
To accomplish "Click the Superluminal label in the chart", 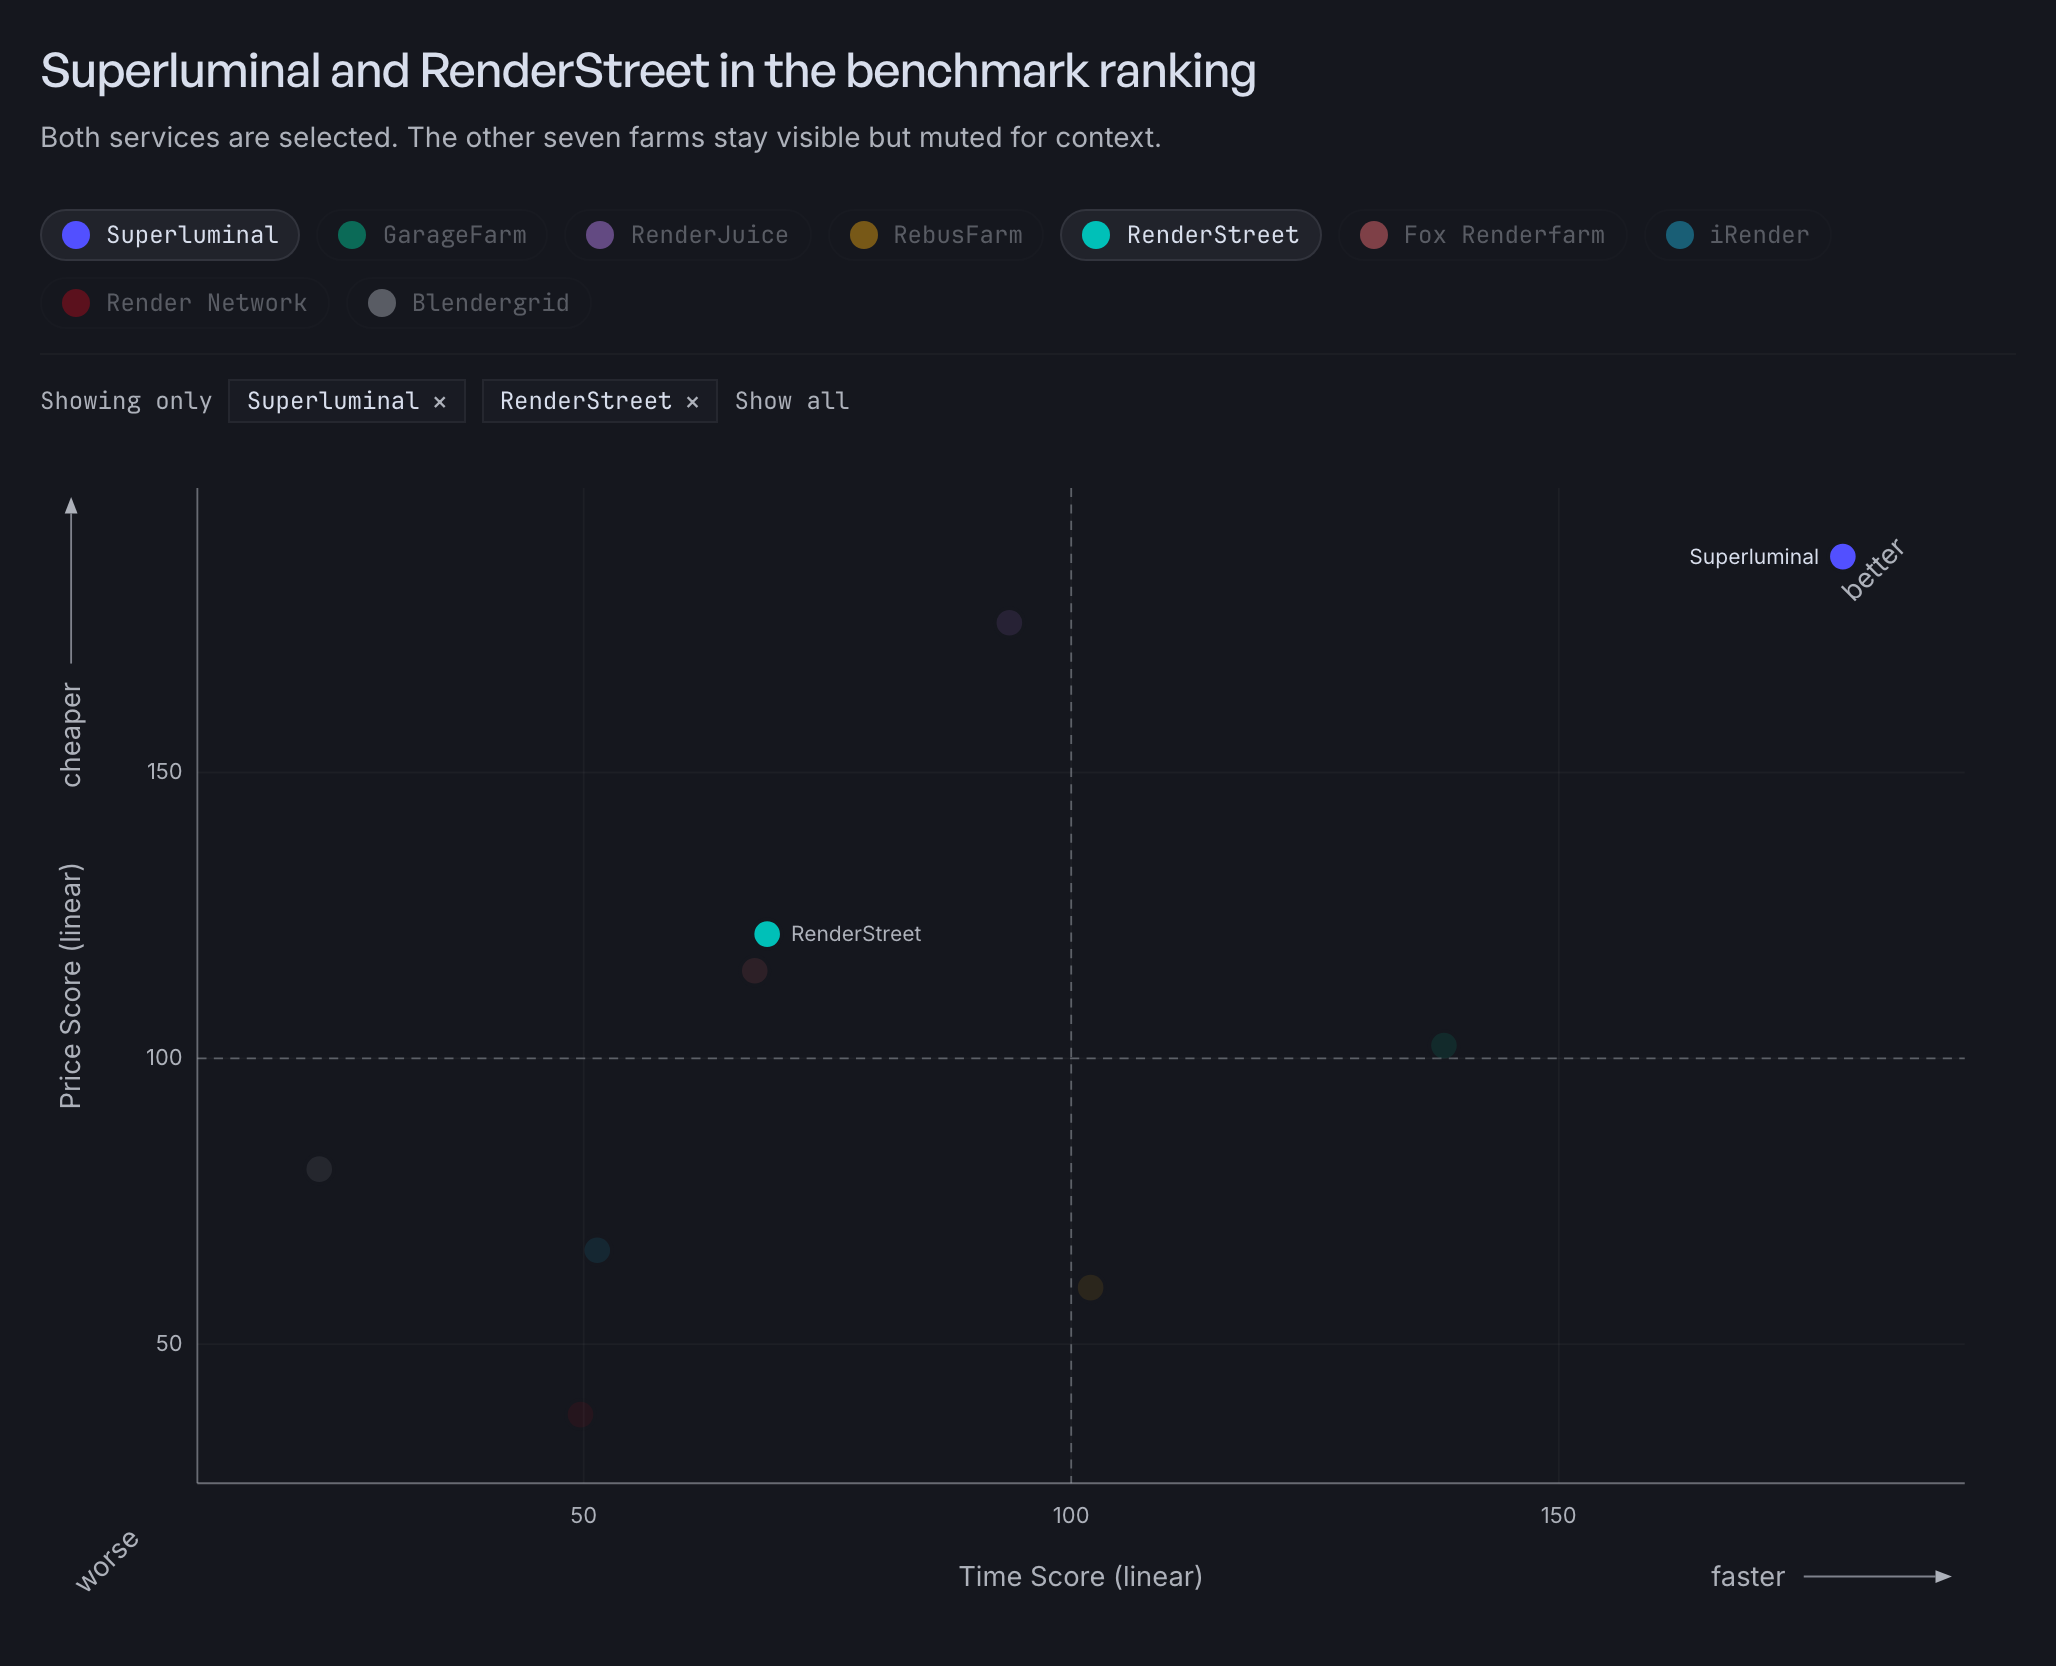I will (1754, 557).
